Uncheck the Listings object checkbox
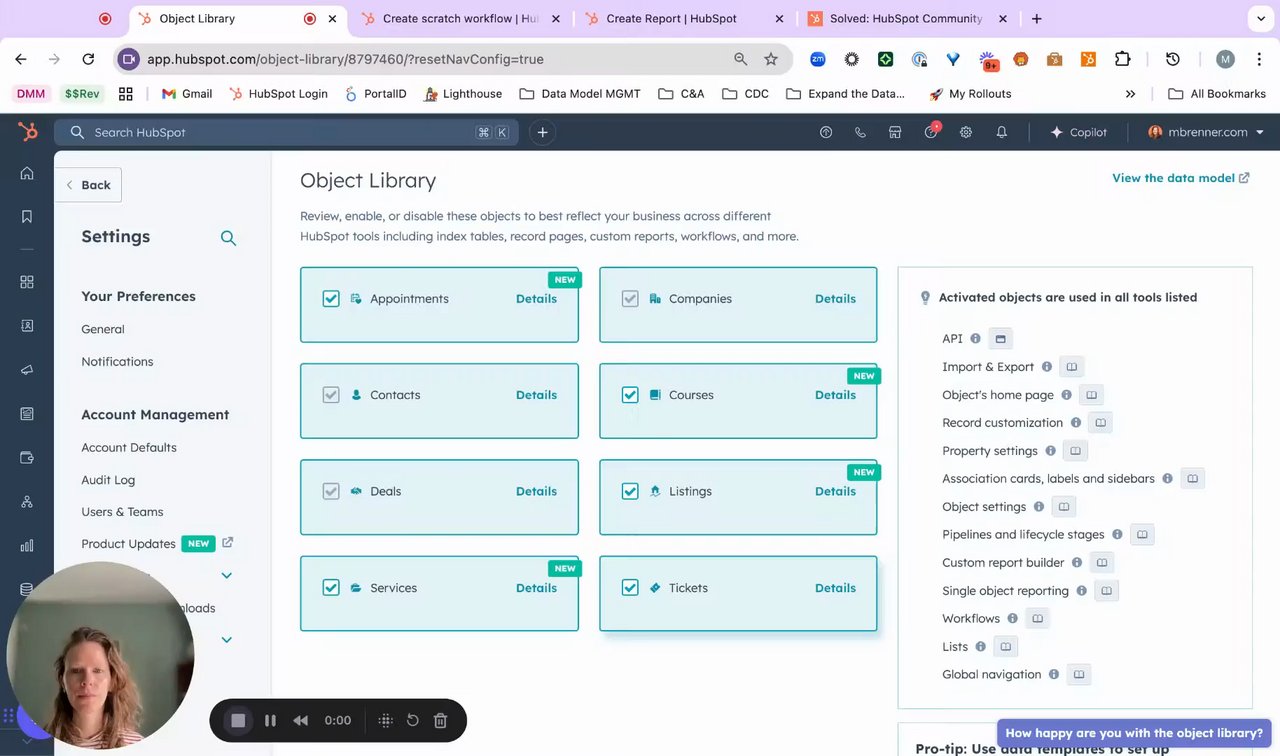Image resolution: width=1280 pixels, height=756 pixels. click(630, 491)
